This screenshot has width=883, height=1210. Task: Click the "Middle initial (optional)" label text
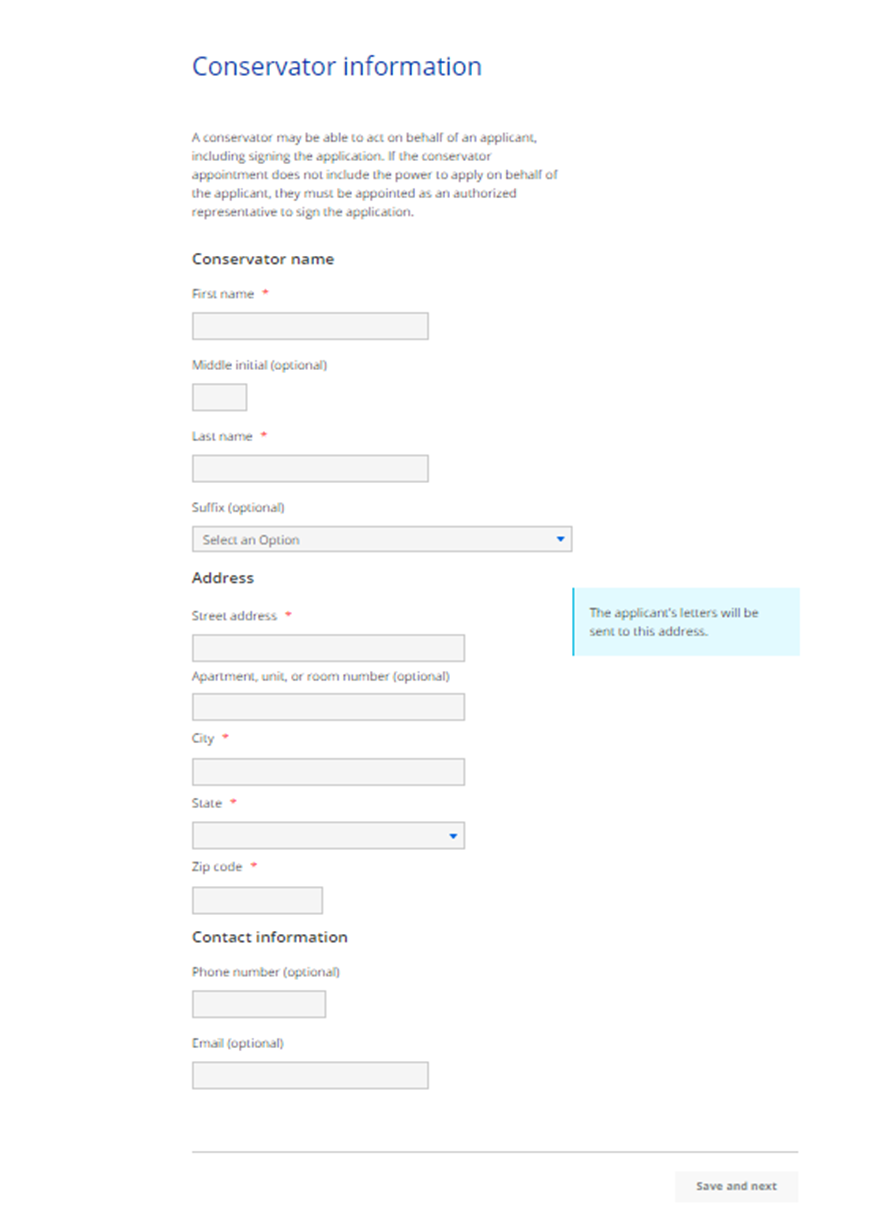click(259, 365)
